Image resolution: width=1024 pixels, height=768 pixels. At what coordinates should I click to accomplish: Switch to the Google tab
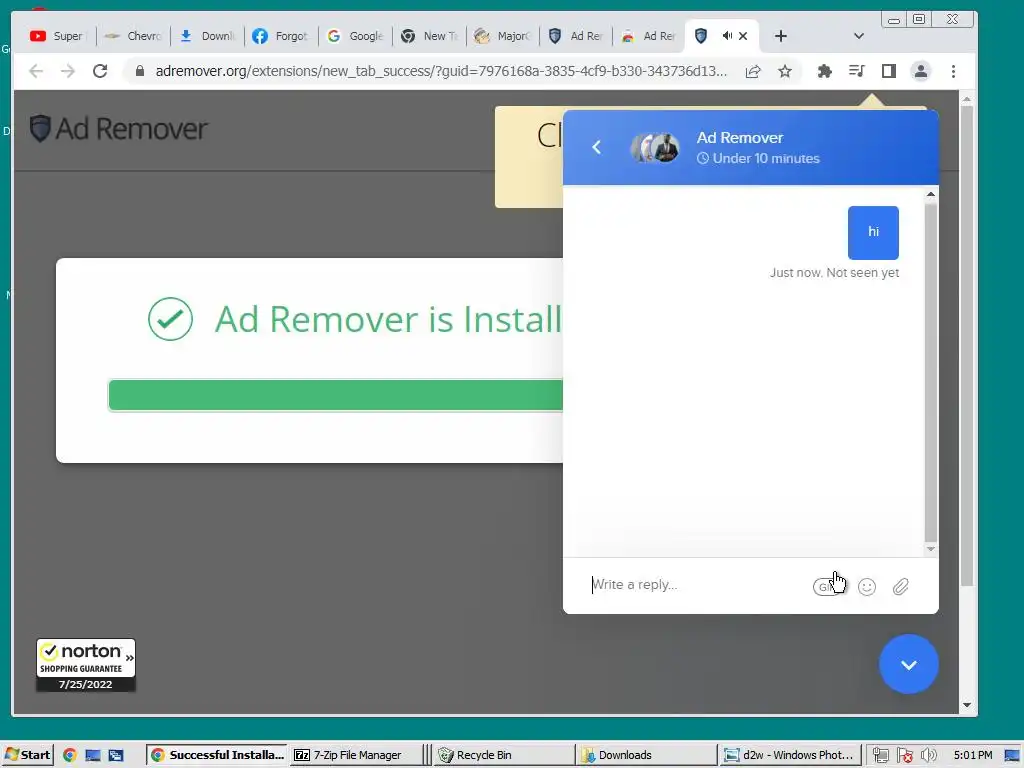[355, 36]
